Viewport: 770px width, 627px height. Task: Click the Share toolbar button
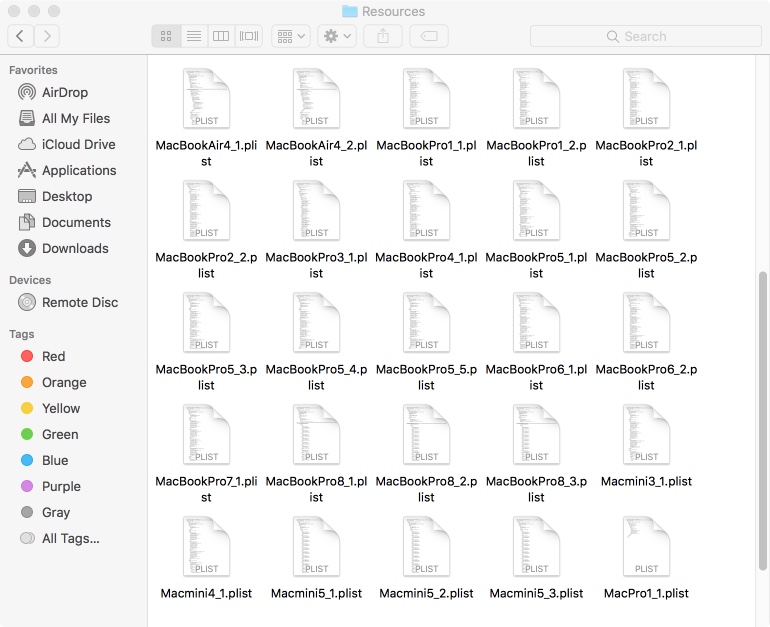tap(383, 36)
